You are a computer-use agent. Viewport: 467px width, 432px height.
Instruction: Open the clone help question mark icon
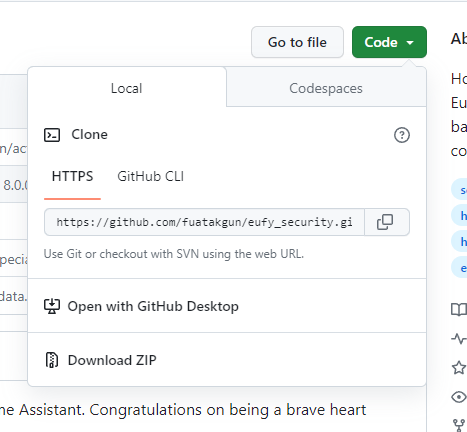coord(402,135)
